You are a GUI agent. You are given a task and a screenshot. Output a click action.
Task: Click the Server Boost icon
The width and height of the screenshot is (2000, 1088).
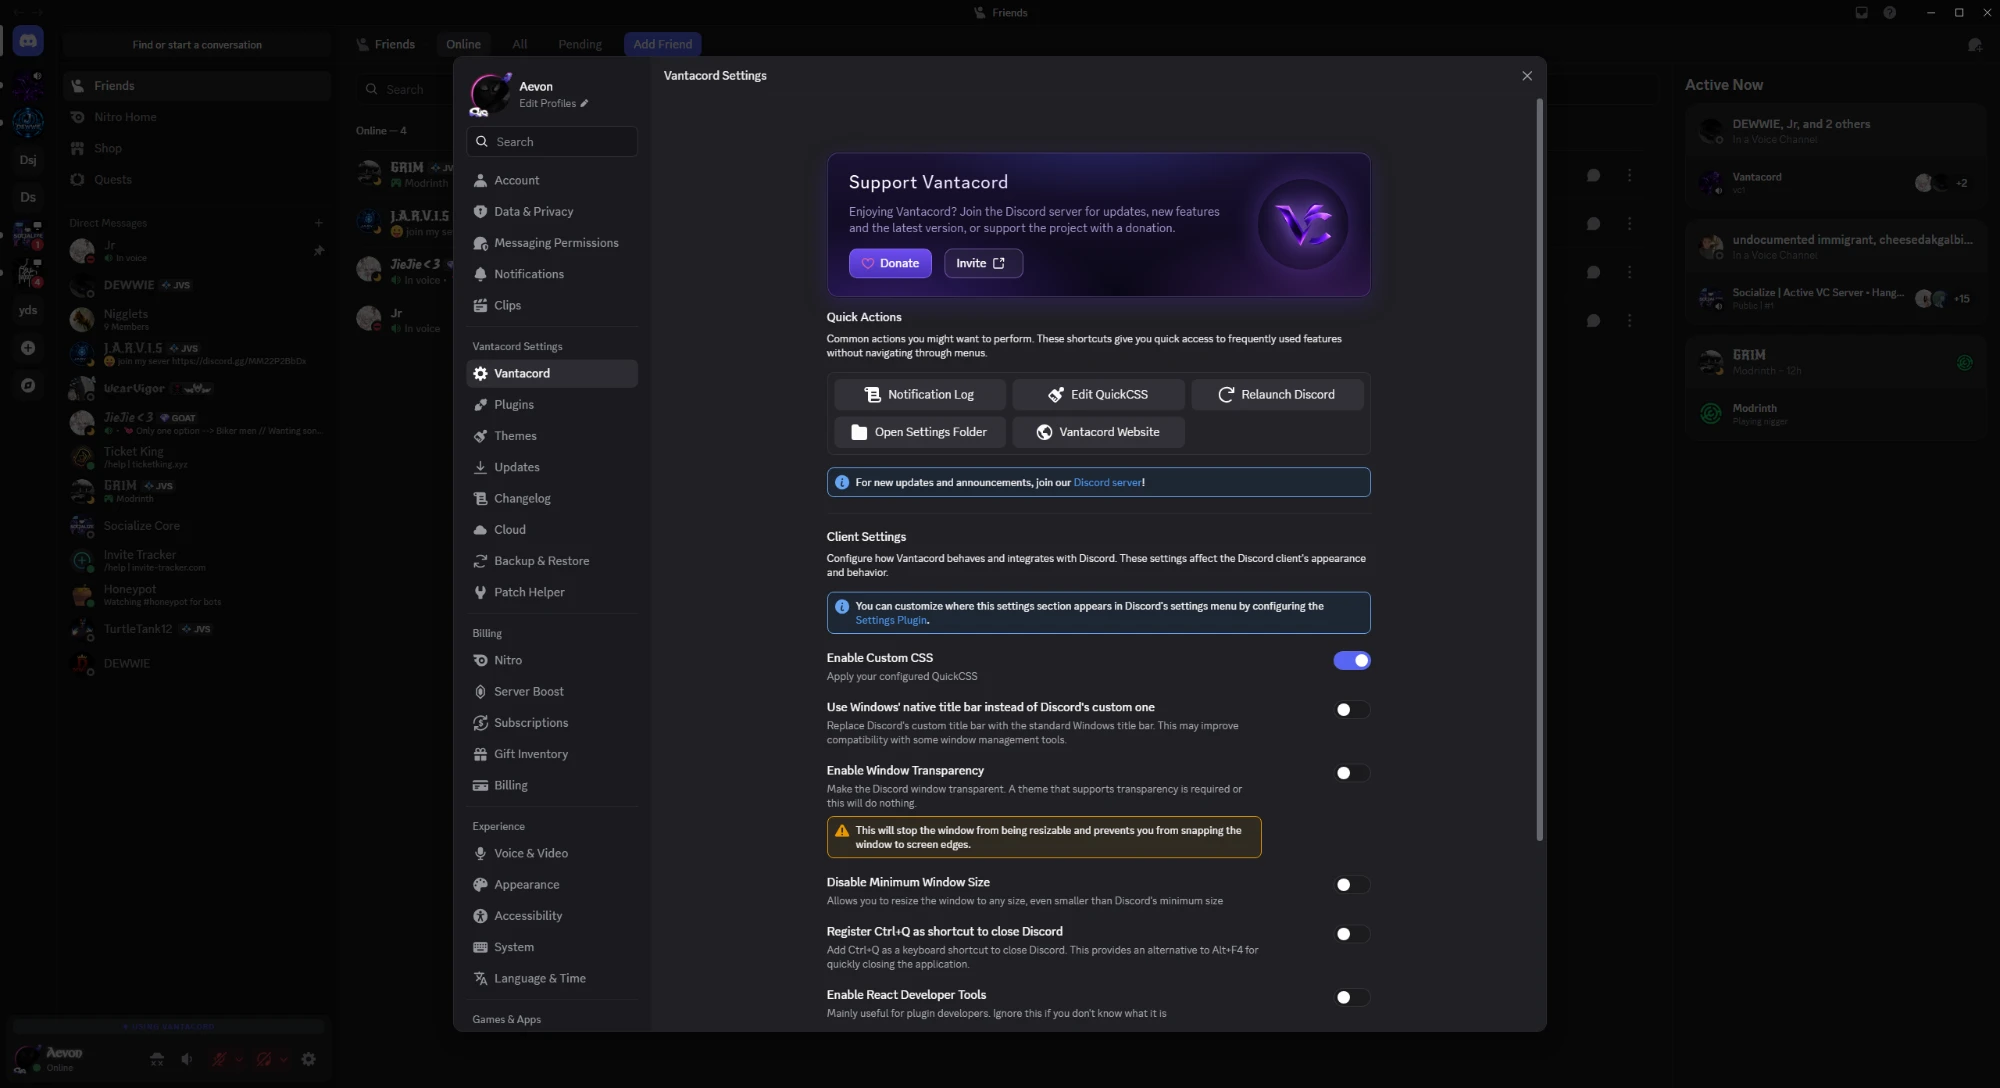(x=480, y=692)
